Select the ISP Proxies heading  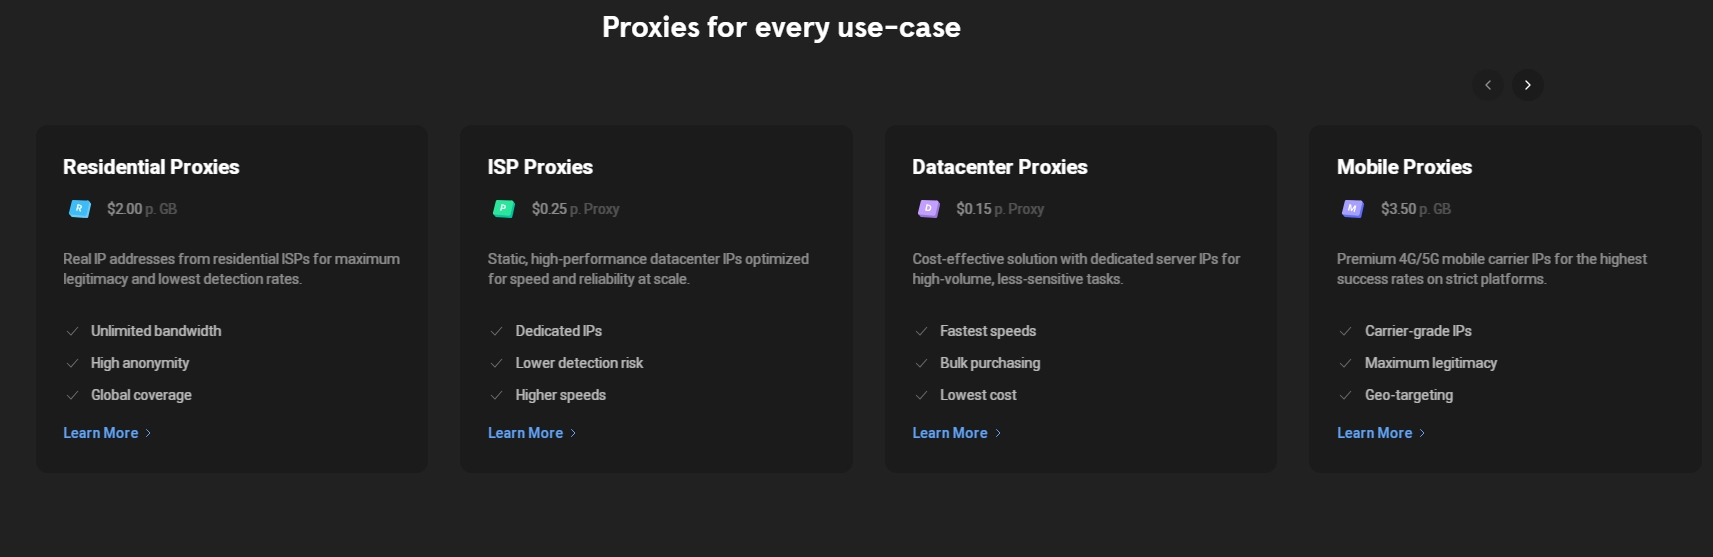tap(540, 167)
